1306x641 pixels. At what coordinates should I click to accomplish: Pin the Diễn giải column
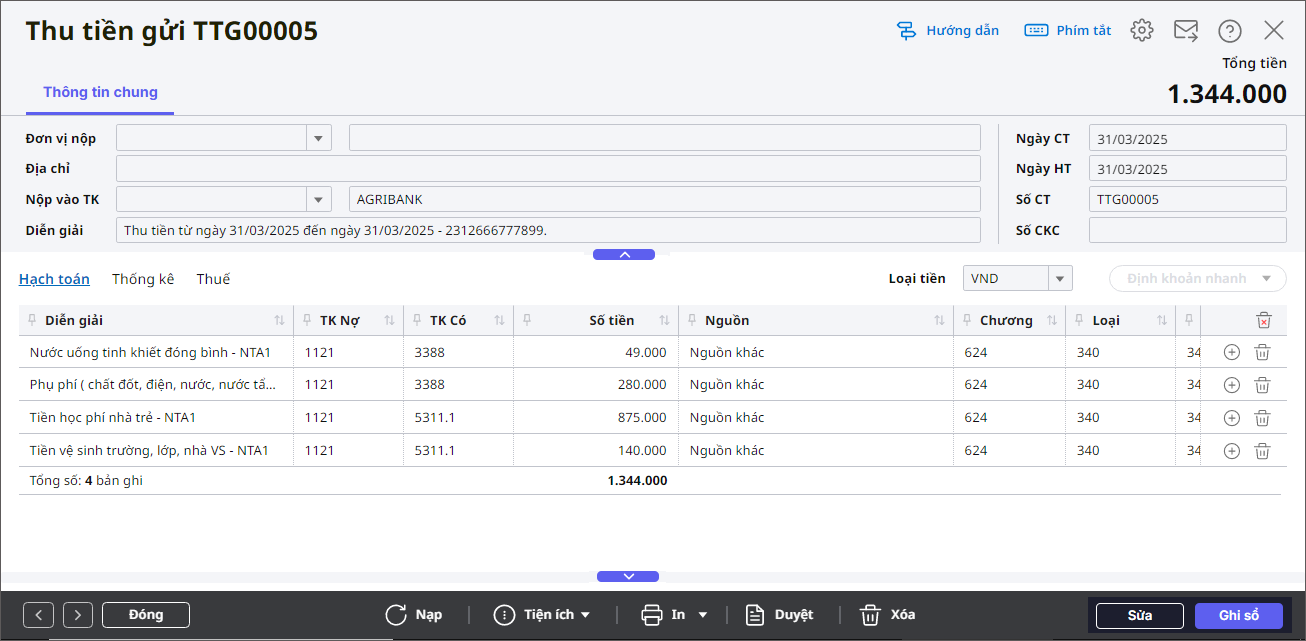click(x=33, y=320)
